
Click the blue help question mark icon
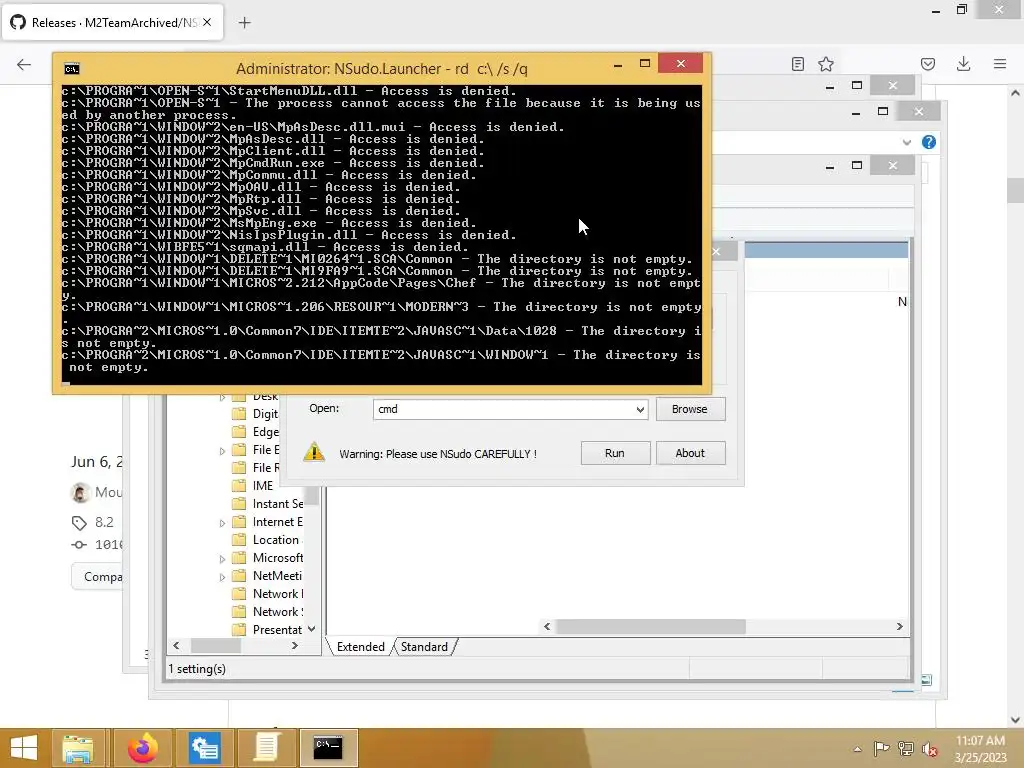[x=929, y=142]
